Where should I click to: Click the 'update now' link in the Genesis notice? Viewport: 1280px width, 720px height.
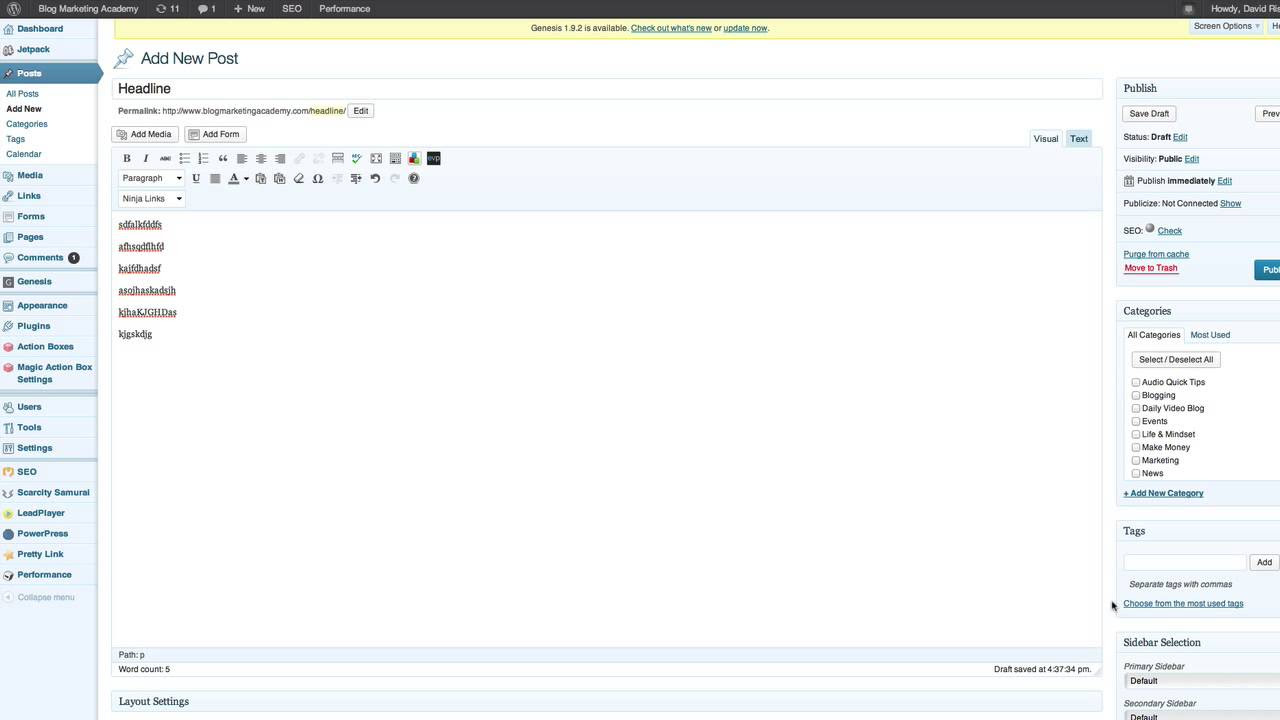[x=745, y=28]
